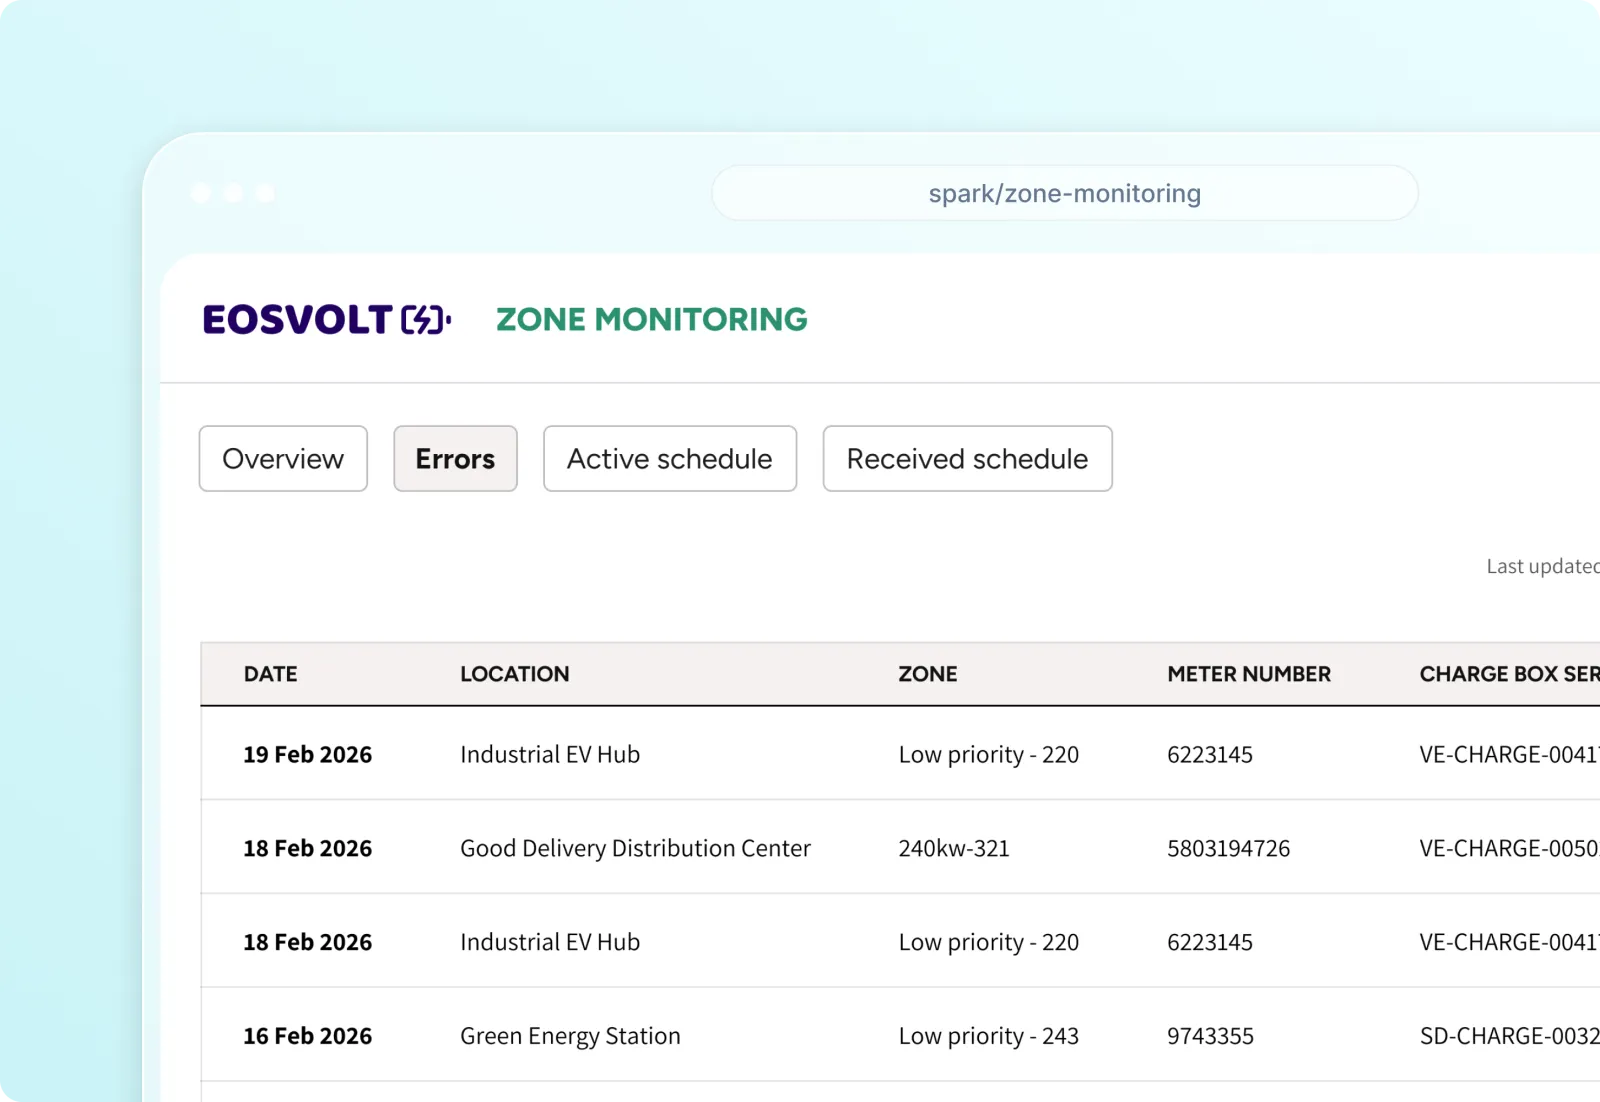Click the lightning bolt battery icon

(x=425, y=320)
